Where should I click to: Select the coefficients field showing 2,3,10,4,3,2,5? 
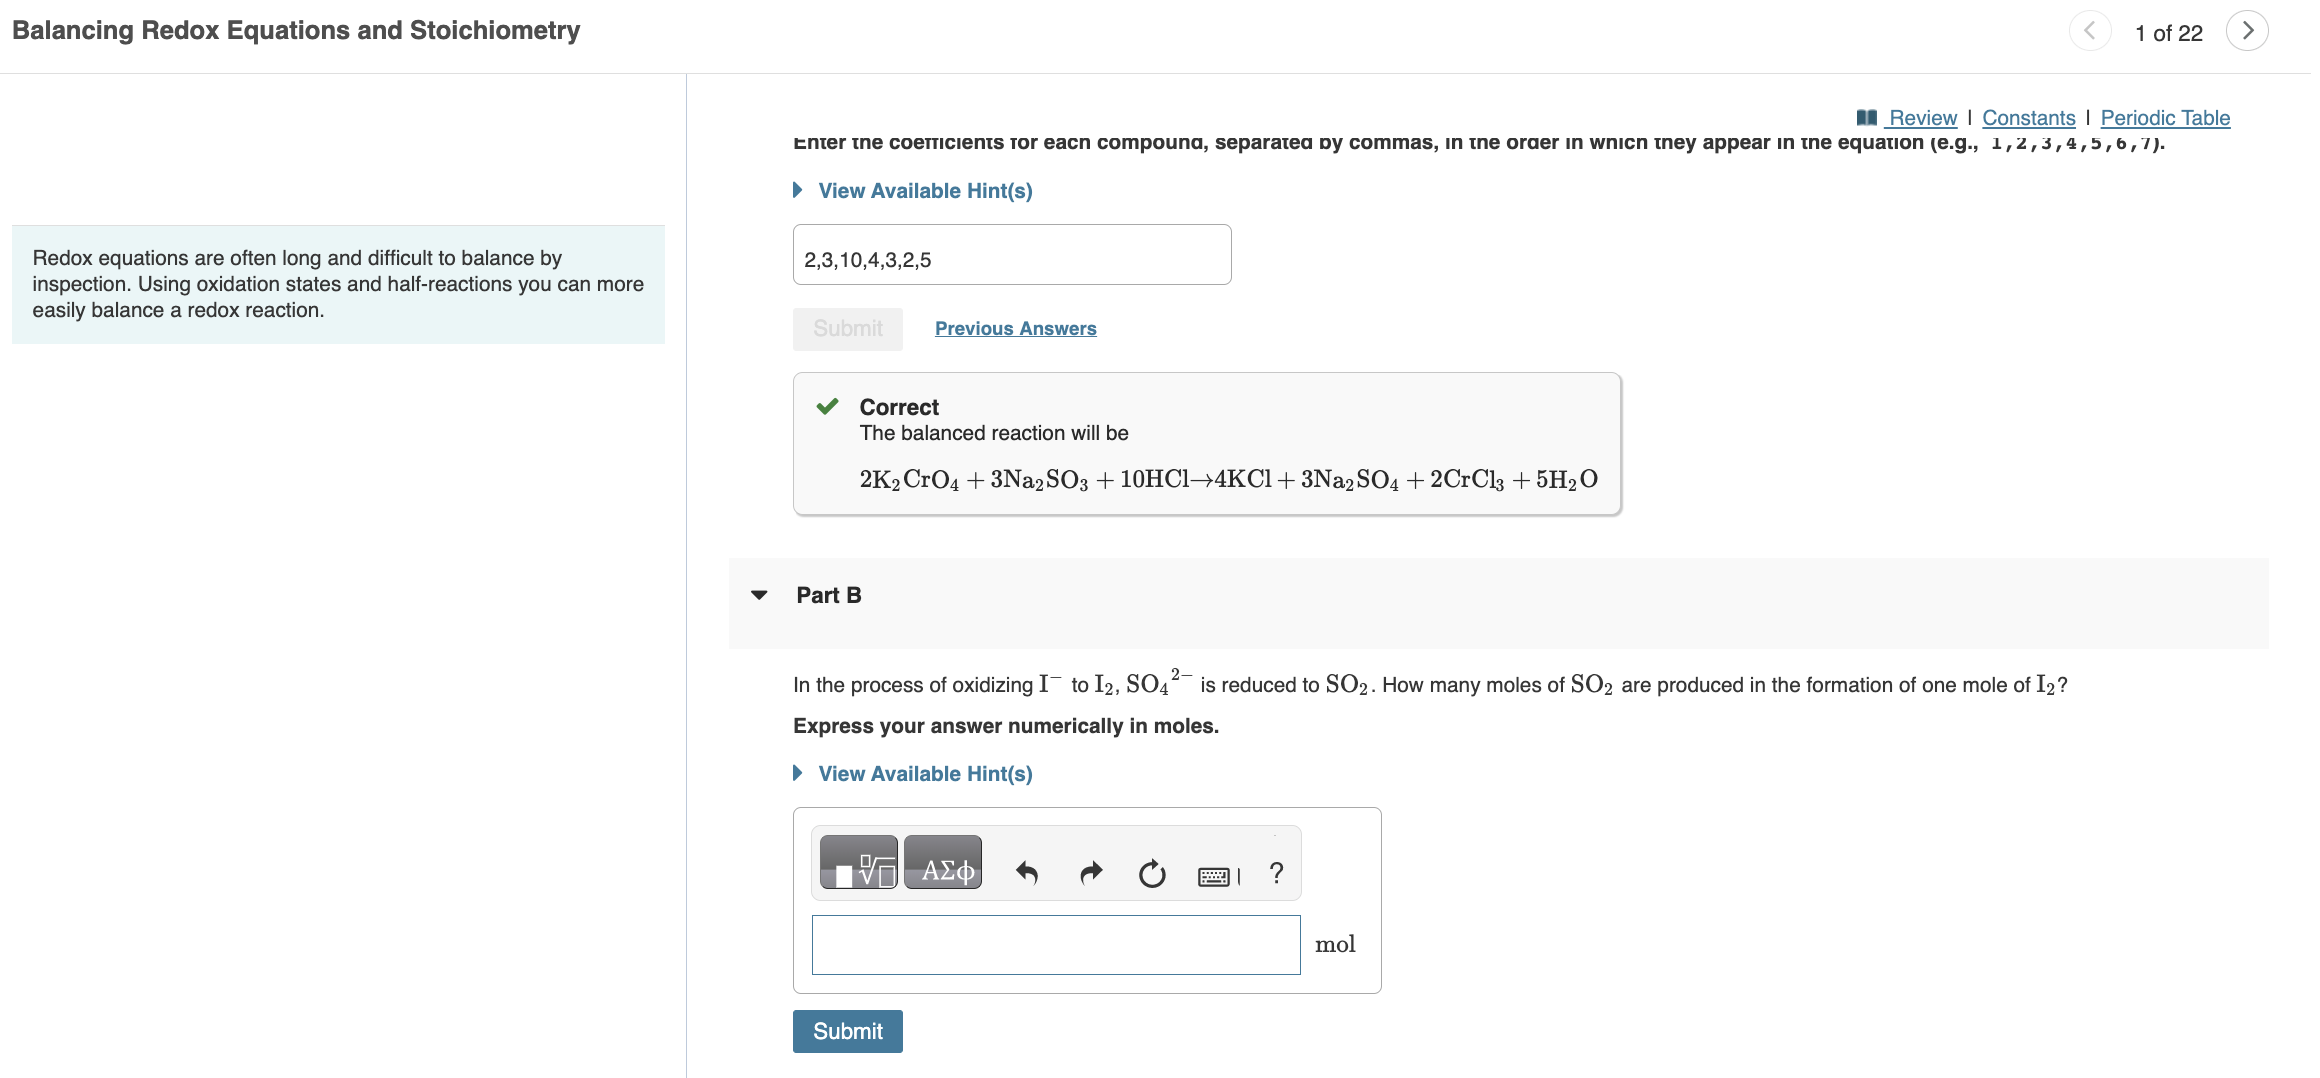pyautogui.click(x=1012, y=255)
